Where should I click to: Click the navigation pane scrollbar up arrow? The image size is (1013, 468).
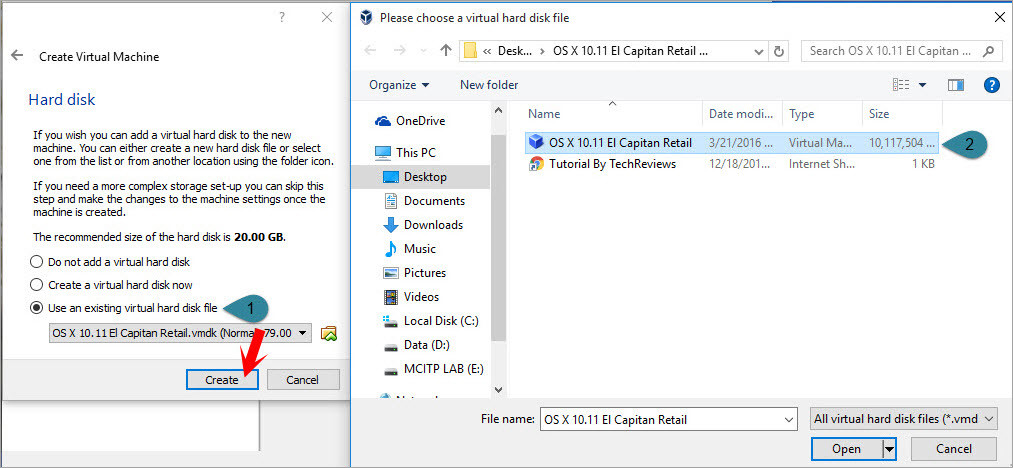[x=497, y=111]
